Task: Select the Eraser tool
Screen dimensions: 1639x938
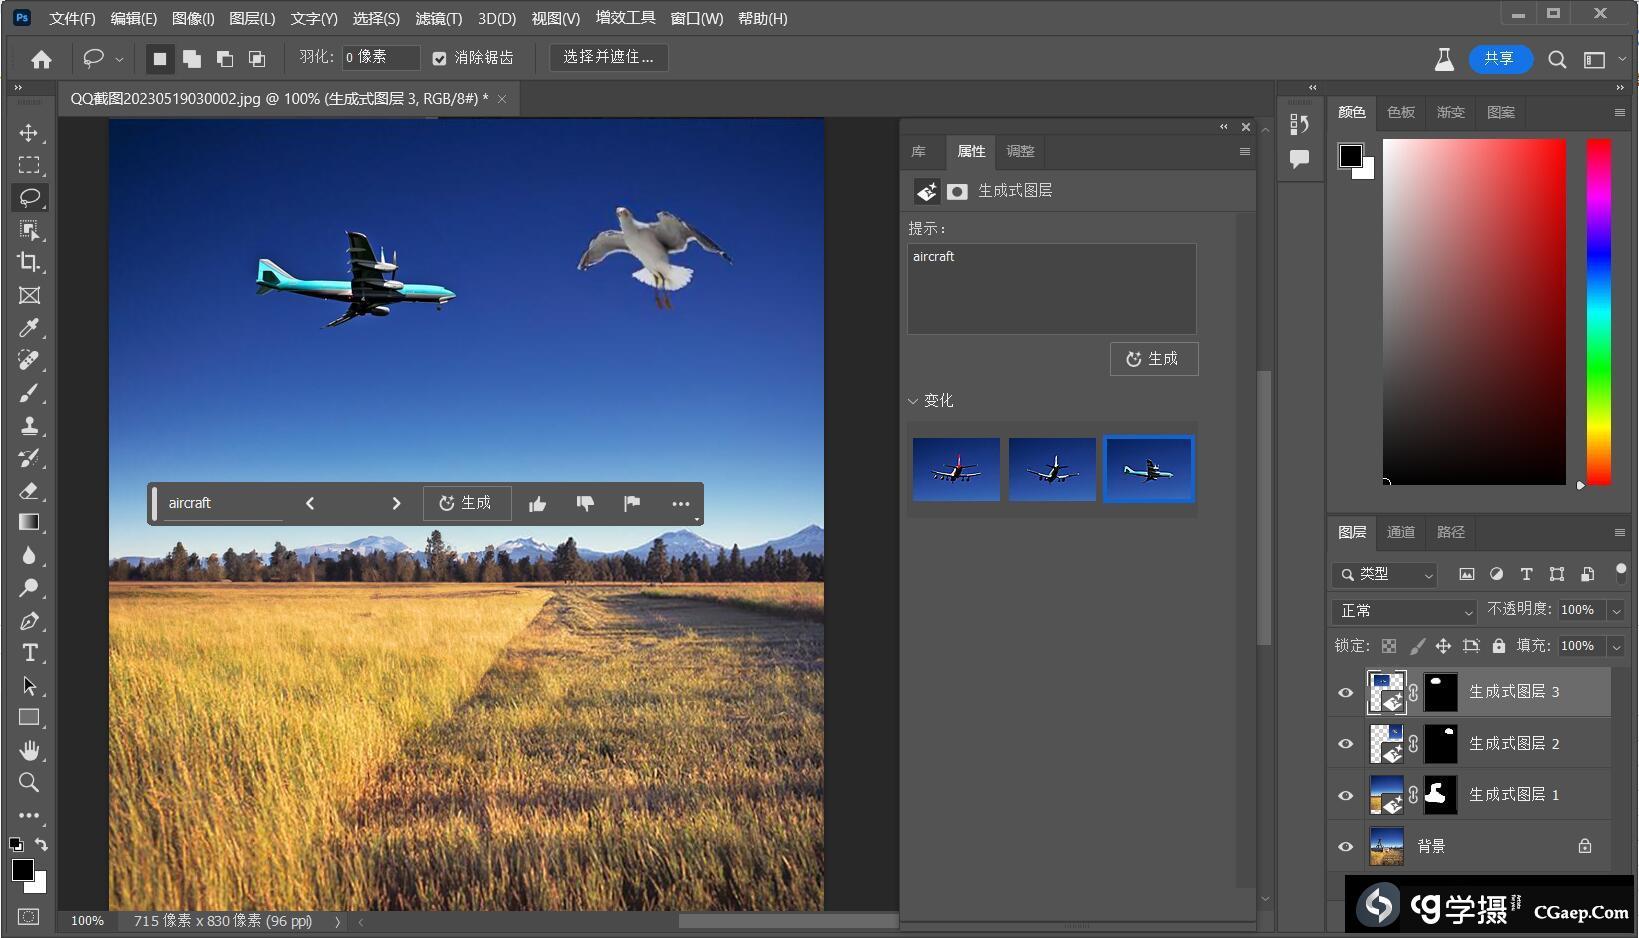Action: pos(29,490)
